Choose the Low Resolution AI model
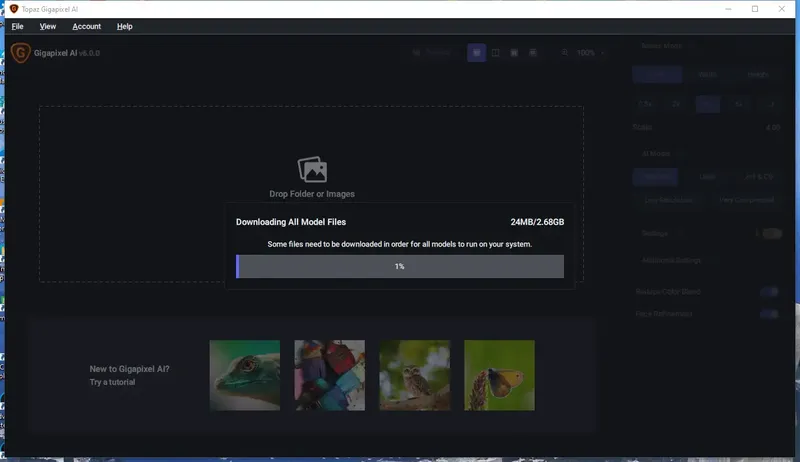This screenshot has width=800, height=462. point(668,200)
